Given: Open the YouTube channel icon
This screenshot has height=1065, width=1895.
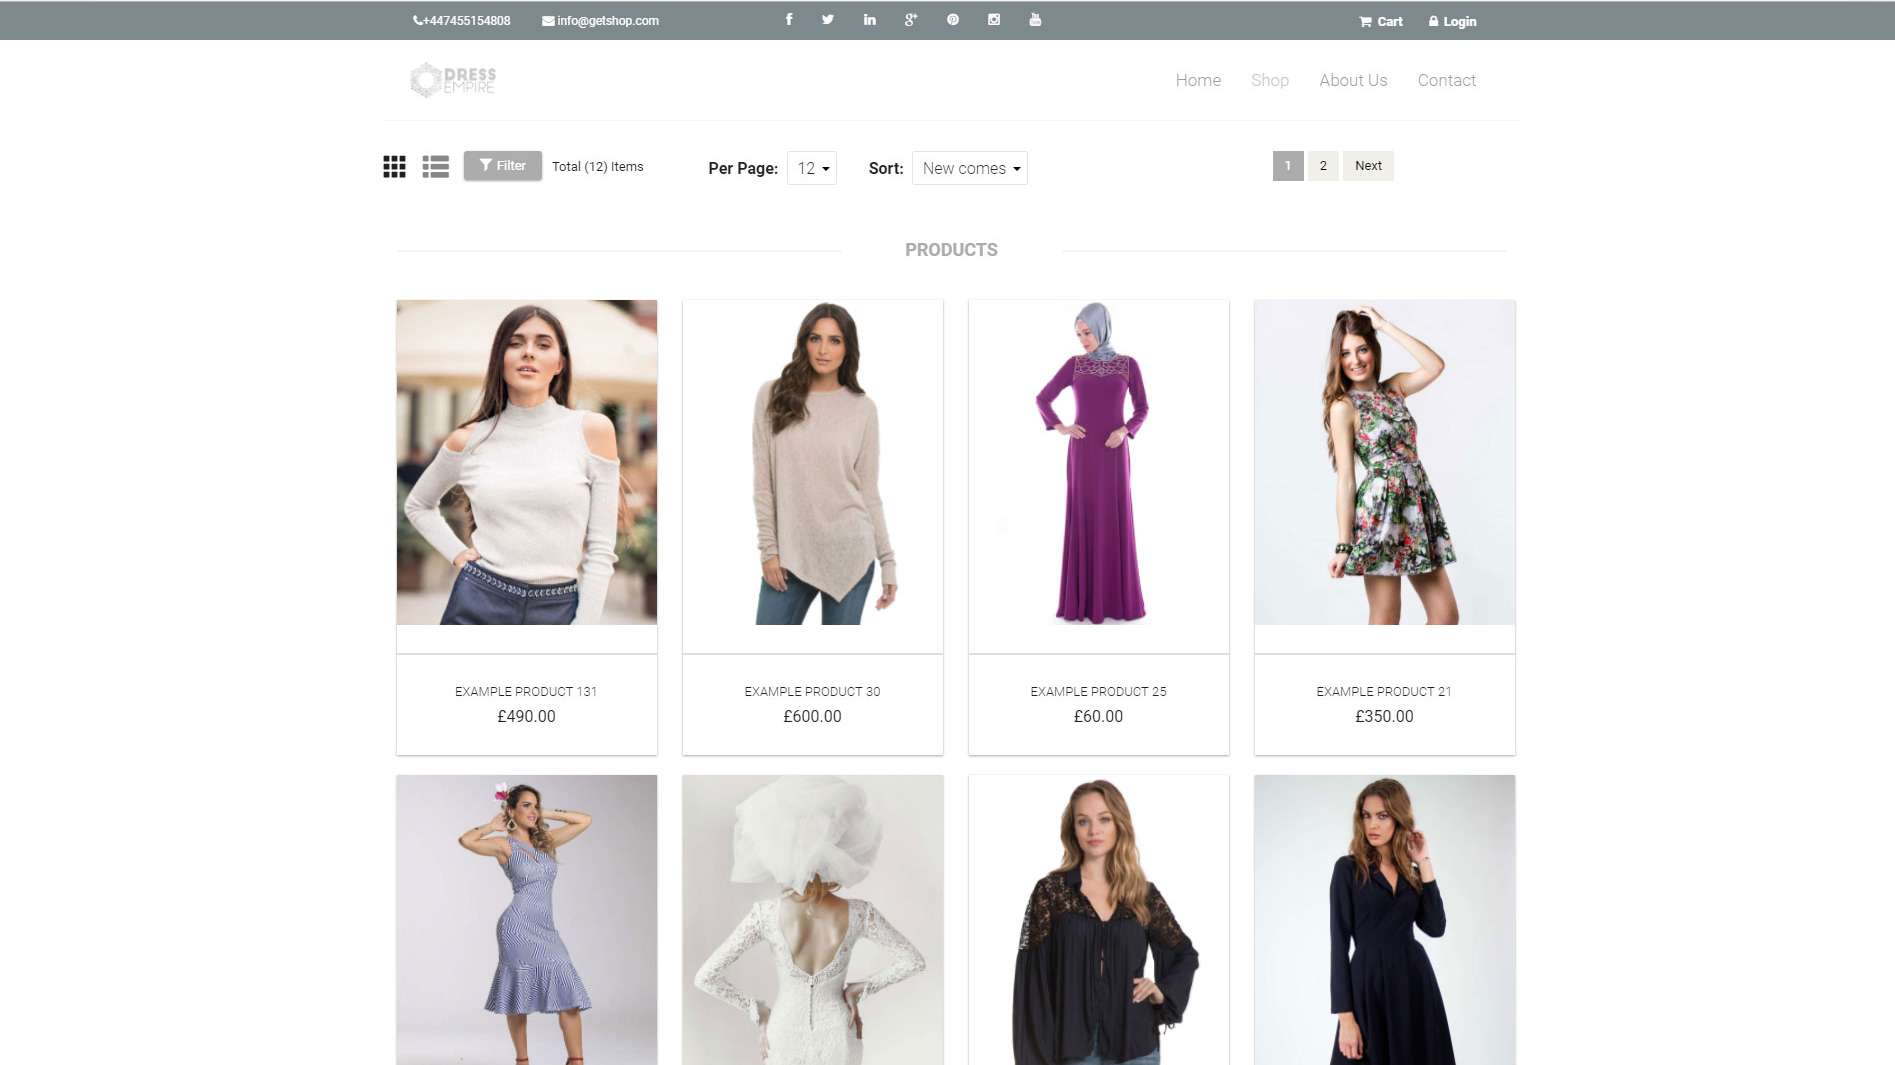Looking at the screenshot, I should (x=1035, y=20).
